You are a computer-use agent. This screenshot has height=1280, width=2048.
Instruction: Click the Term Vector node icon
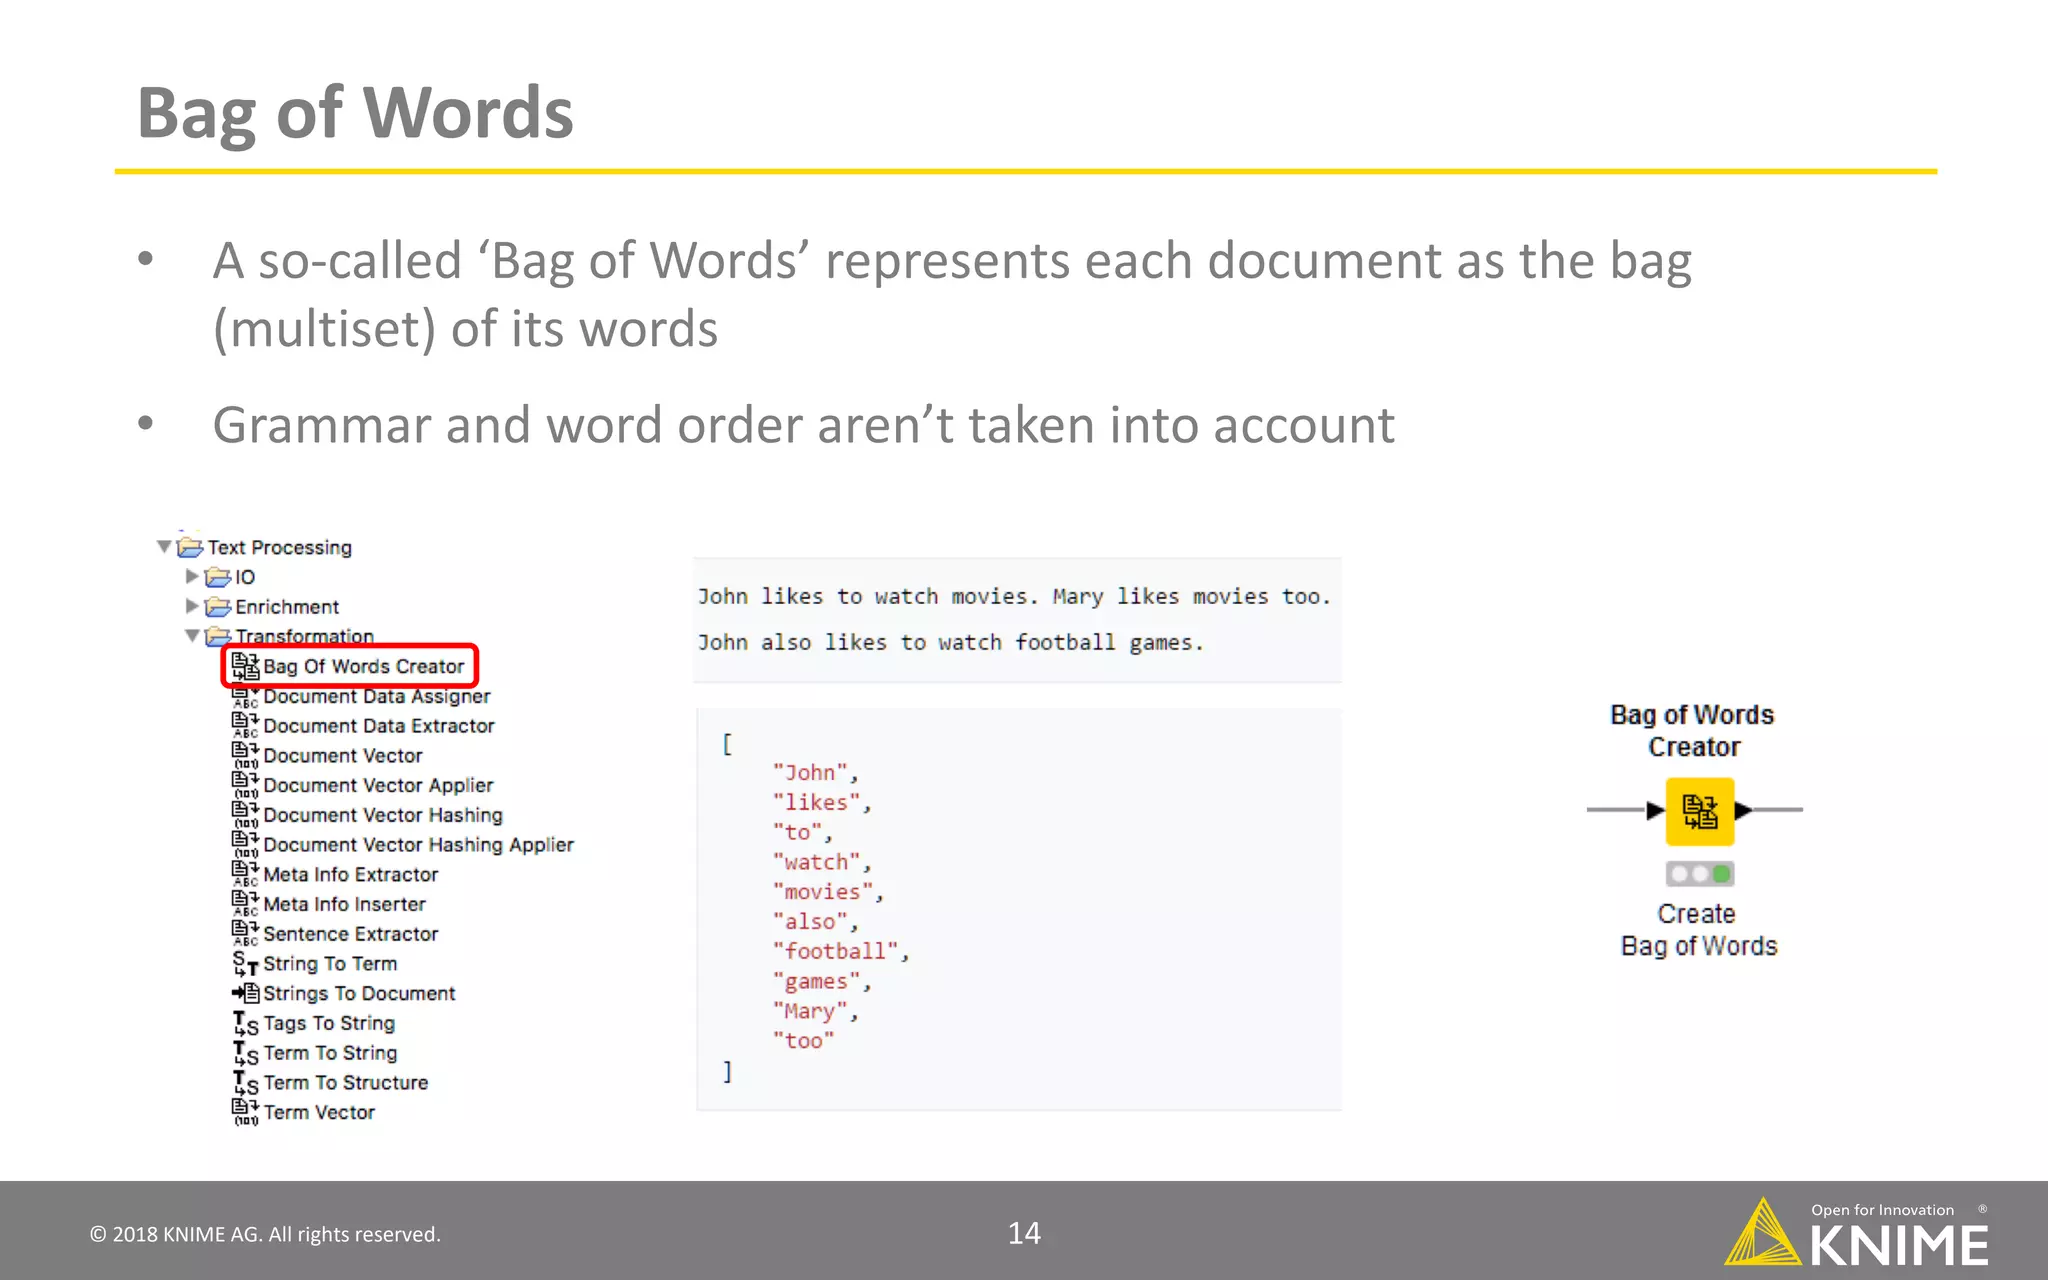coord(245,1112)
